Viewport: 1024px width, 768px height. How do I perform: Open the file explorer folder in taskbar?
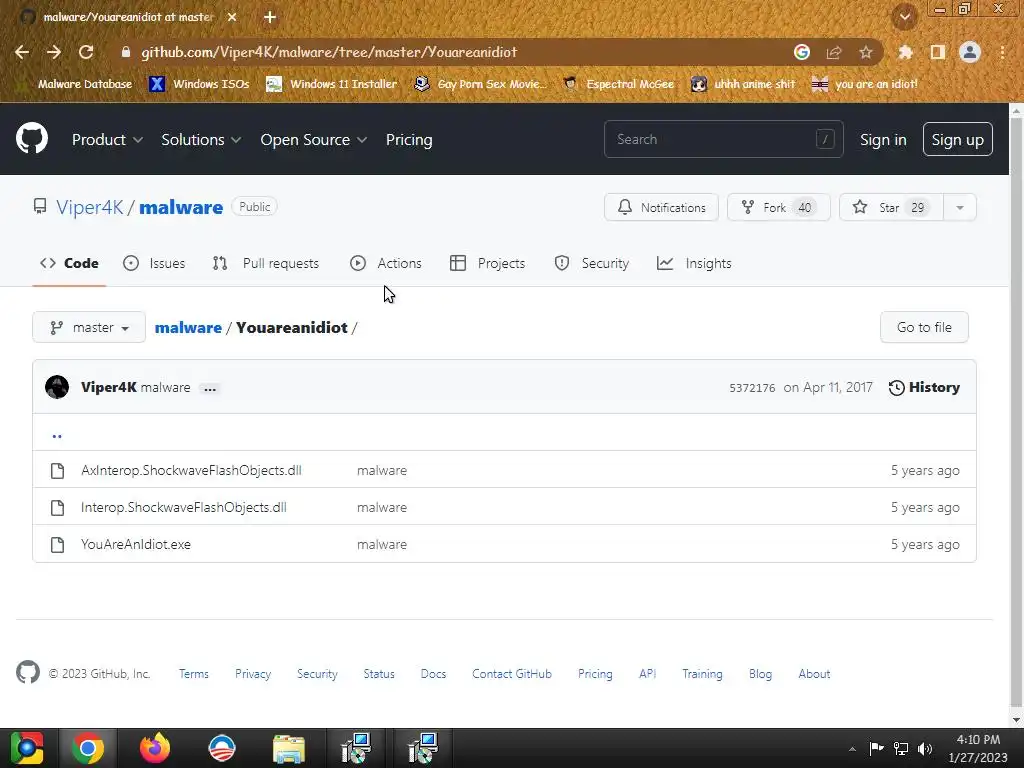pyautogui.click(x=289, y=748)
